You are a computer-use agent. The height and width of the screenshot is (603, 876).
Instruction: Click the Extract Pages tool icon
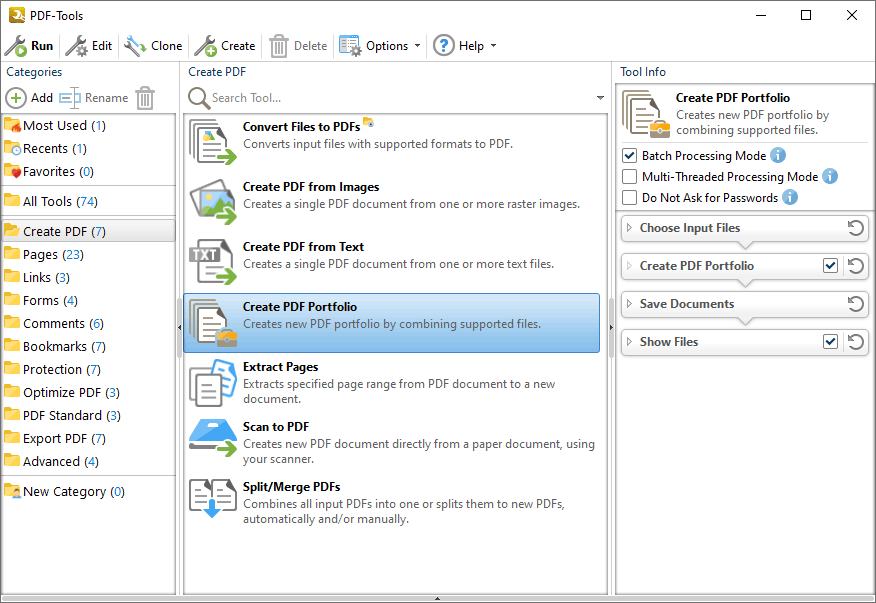click(x=212, y=383)
